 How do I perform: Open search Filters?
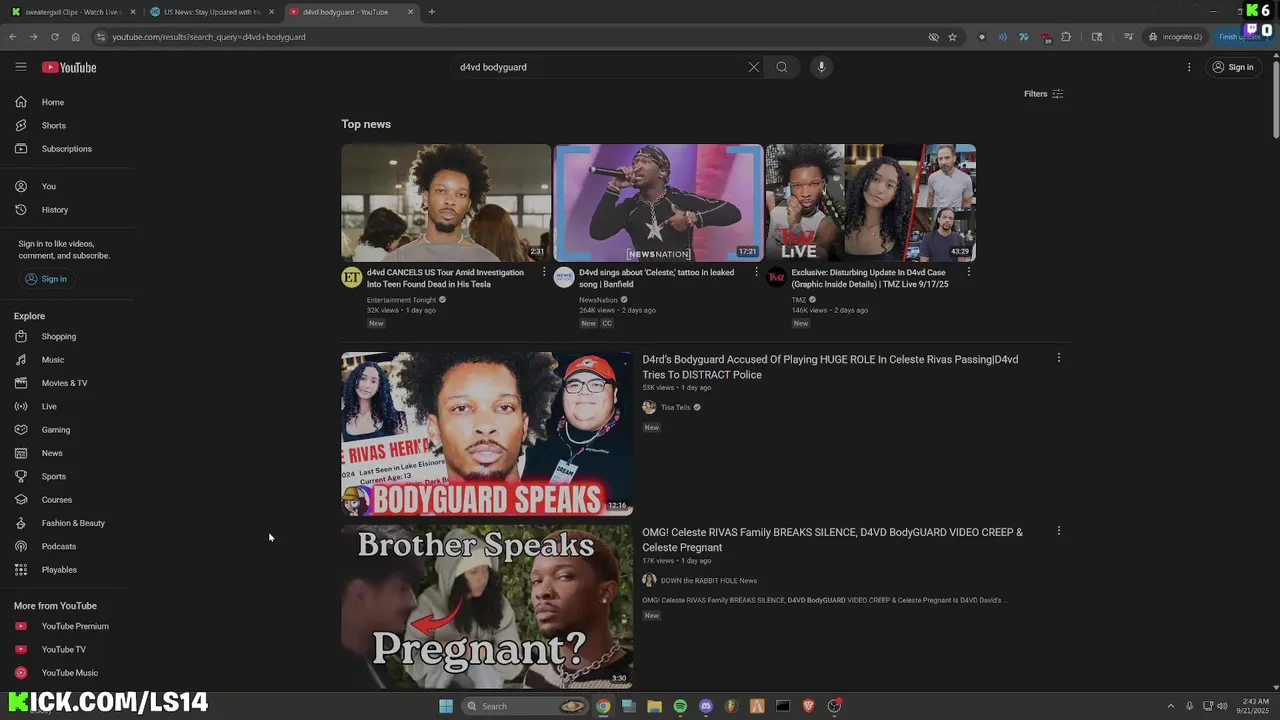click(1043, 94)
